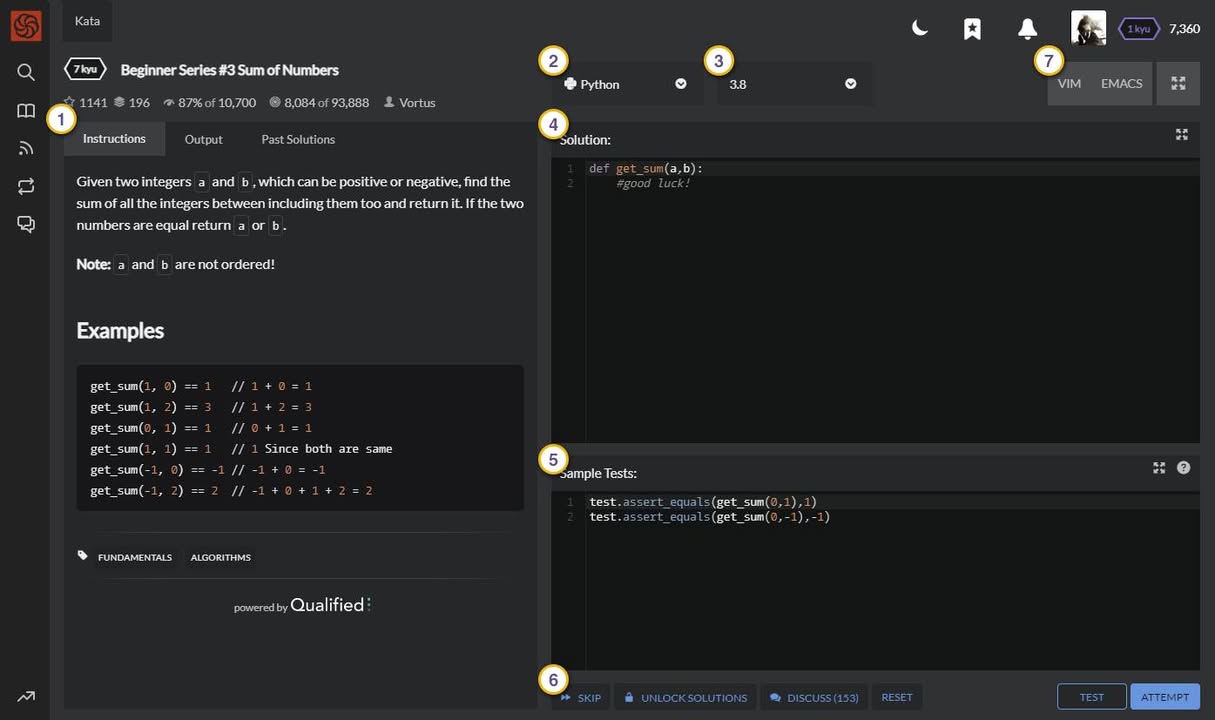Click the ATTEMPT button
Screen dimensions: 1215x720
point(1164,697)
